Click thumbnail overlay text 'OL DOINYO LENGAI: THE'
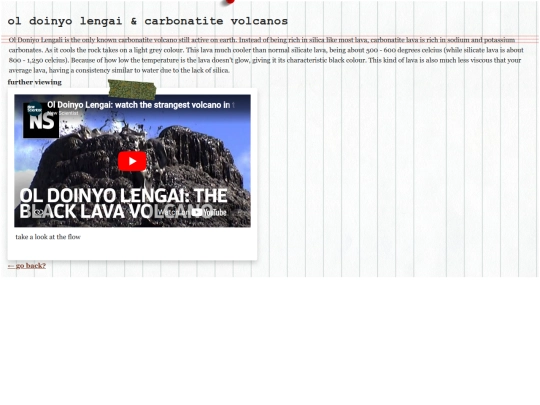 pos(123,195)
